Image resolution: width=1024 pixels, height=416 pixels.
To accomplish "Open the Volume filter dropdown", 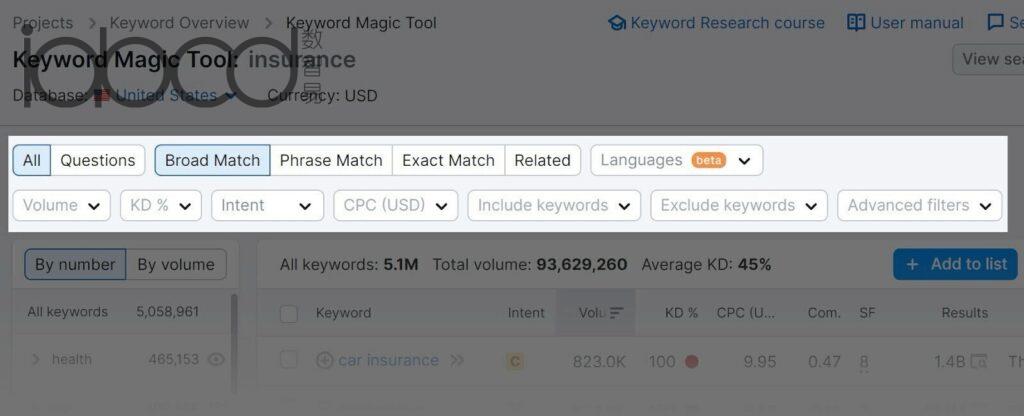I will pos(61,206).
